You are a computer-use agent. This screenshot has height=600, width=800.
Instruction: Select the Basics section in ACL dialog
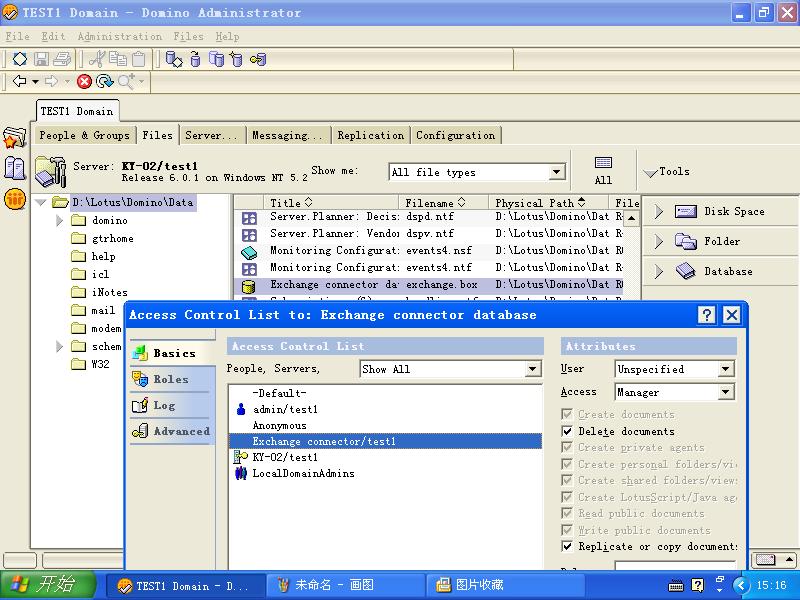click(170, 353)
